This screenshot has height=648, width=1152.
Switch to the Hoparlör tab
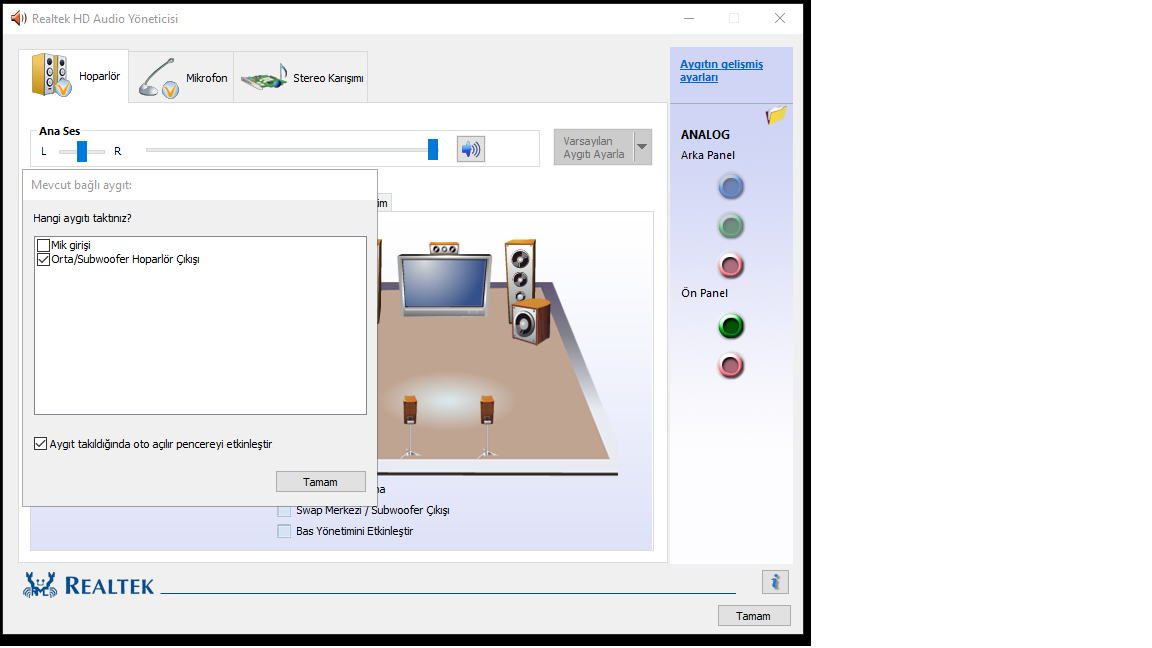[75, 76]
